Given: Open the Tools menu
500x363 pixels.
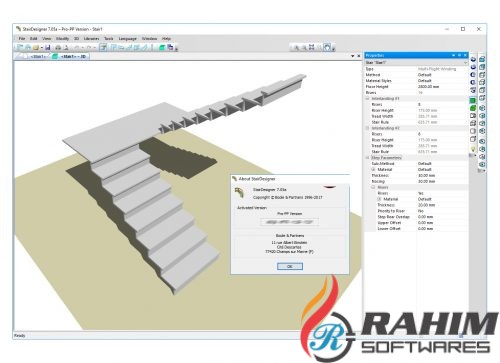Looking at the screenshot, I should click(109, 39).
